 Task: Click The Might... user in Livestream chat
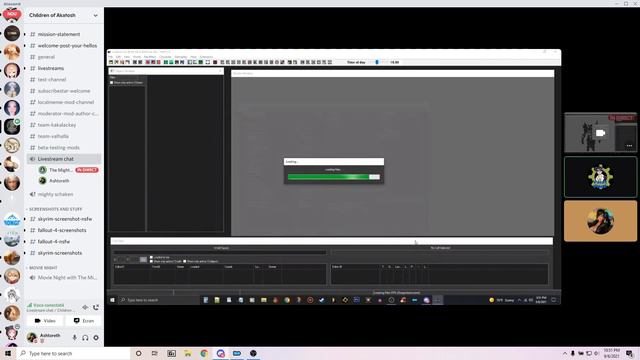point(60,170)
